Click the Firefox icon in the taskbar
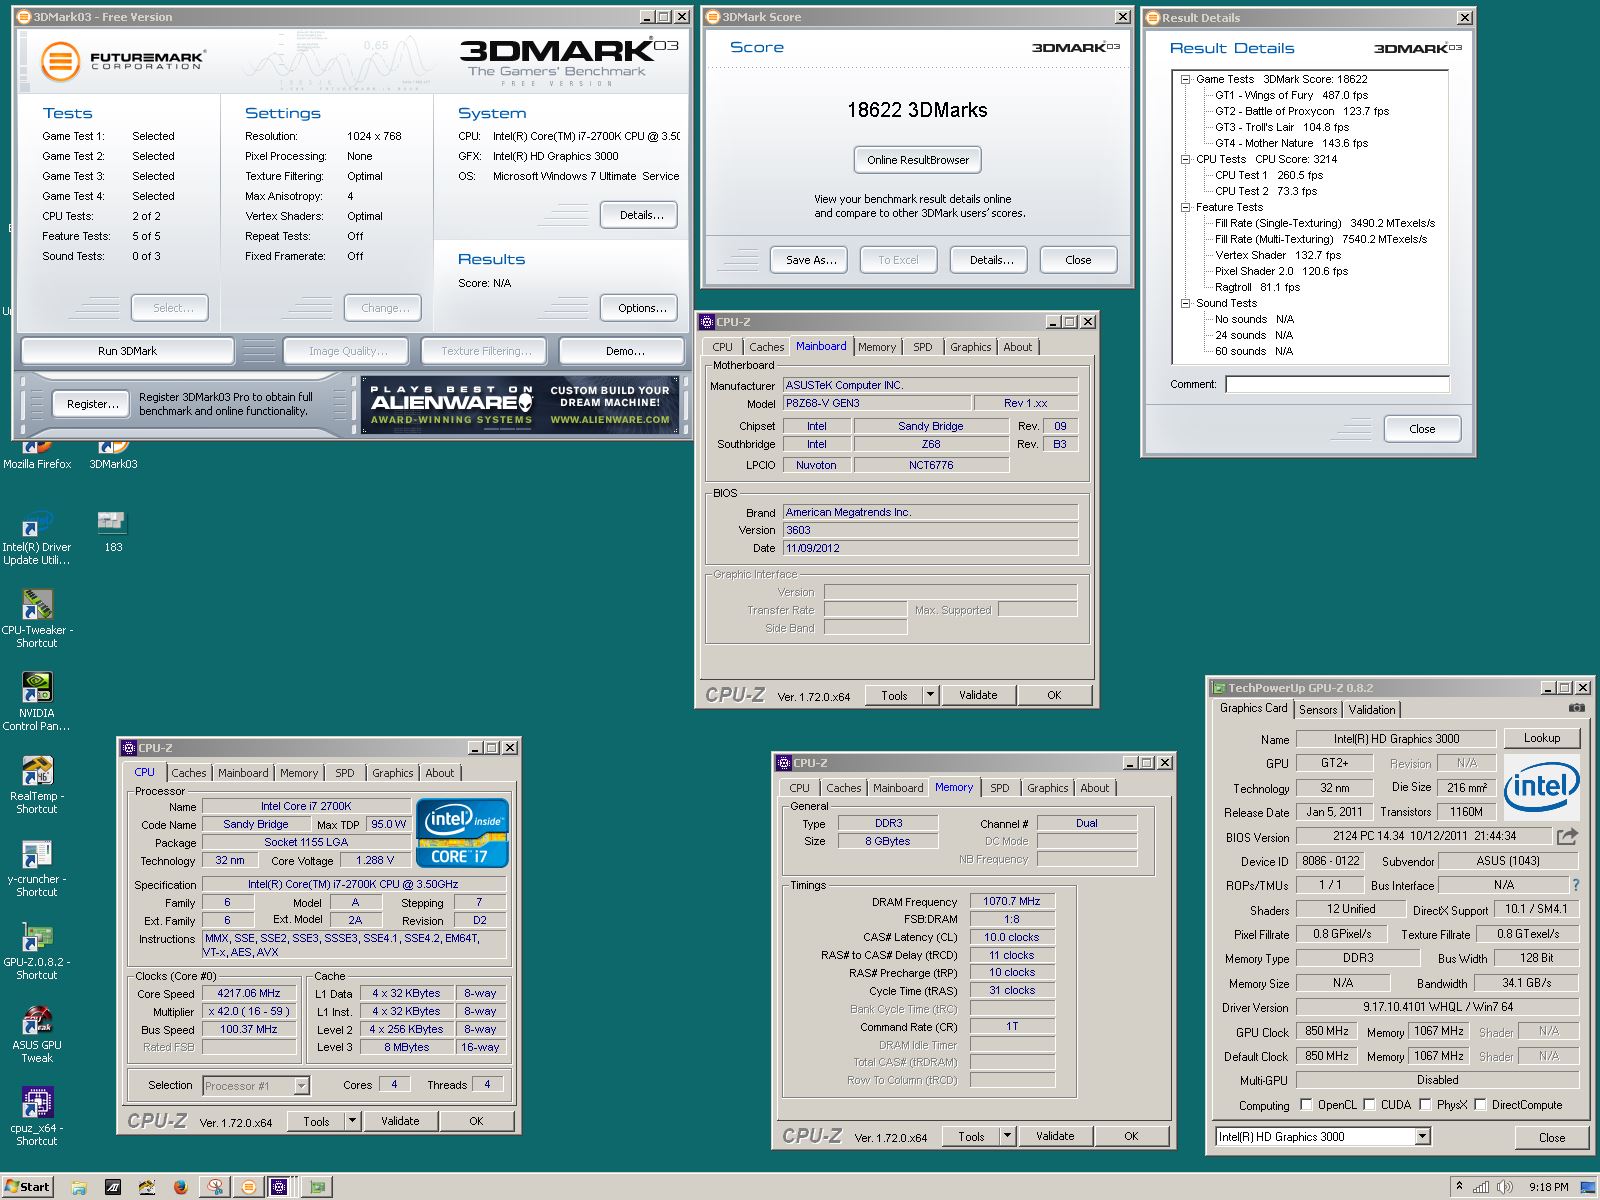Image resolution: width=1600 pixels, height=1200 pixels. point(181,1187)
